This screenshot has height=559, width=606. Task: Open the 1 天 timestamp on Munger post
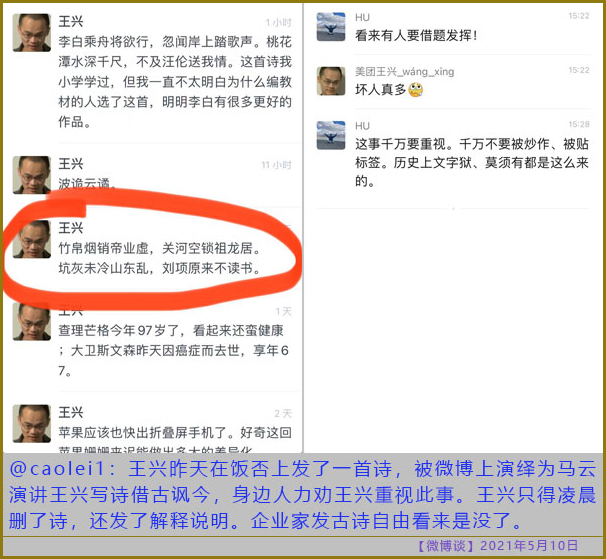click(x=283, y=311)
